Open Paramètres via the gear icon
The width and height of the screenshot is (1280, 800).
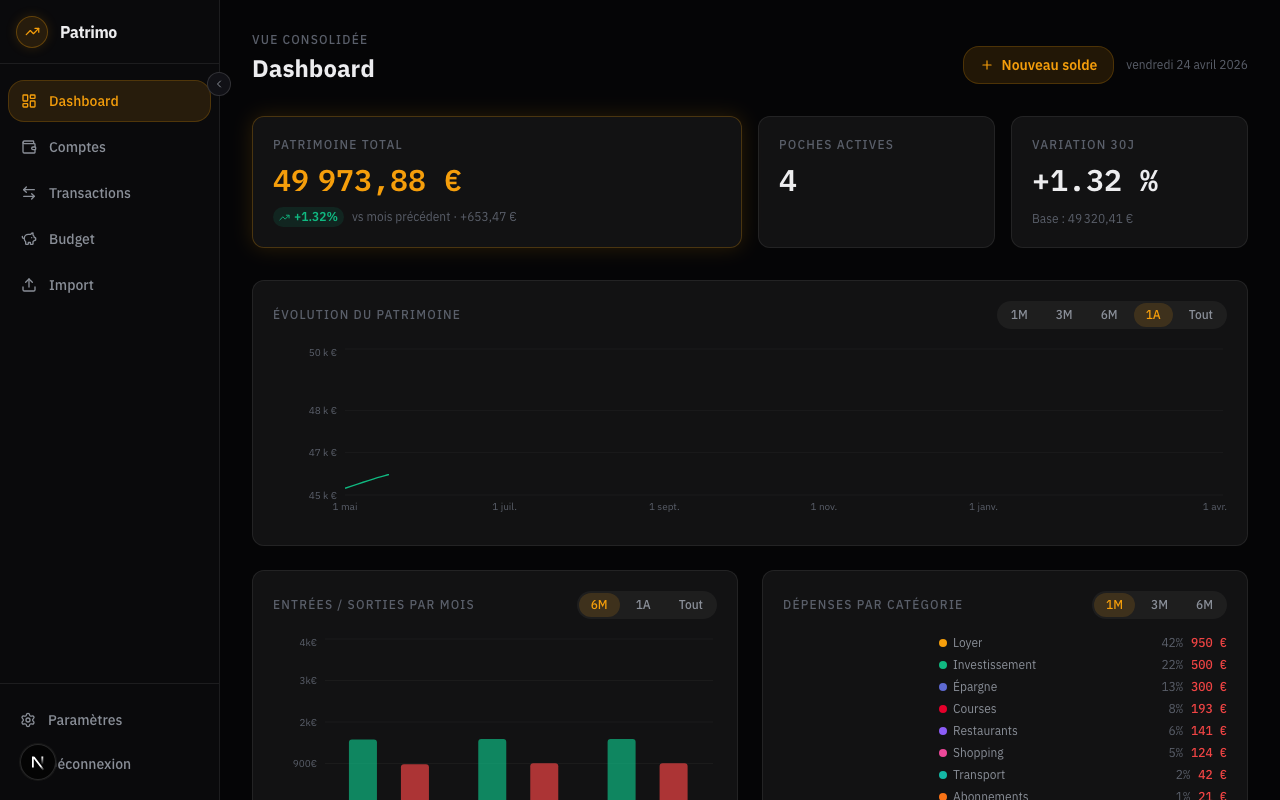click(26, 719)
